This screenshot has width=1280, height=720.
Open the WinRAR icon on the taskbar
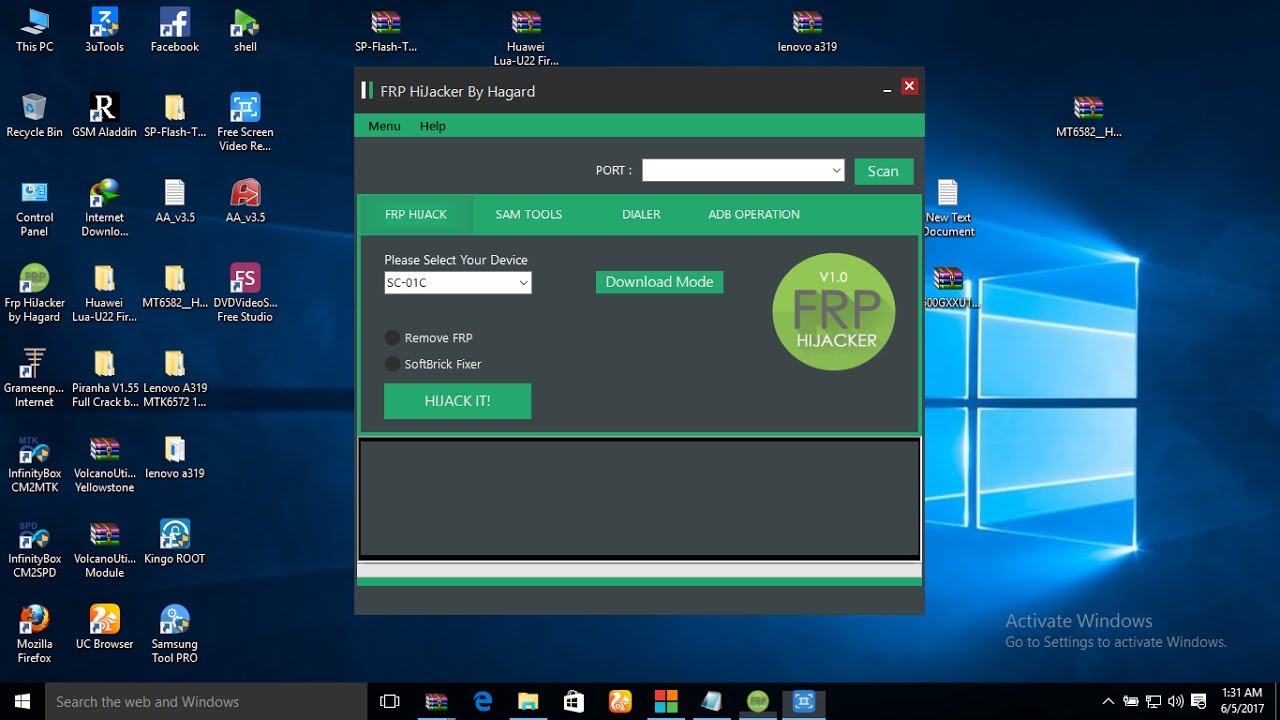tap(437, 702)
